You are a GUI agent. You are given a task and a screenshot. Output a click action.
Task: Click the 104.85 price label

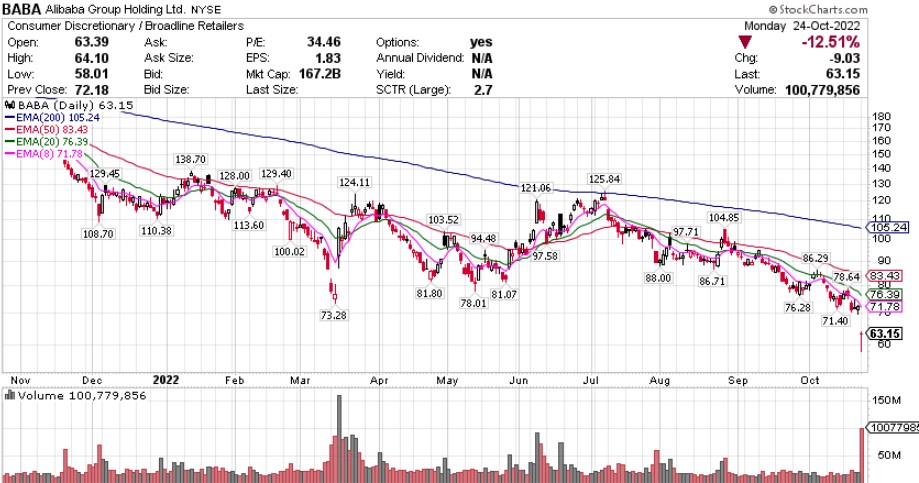724,218
